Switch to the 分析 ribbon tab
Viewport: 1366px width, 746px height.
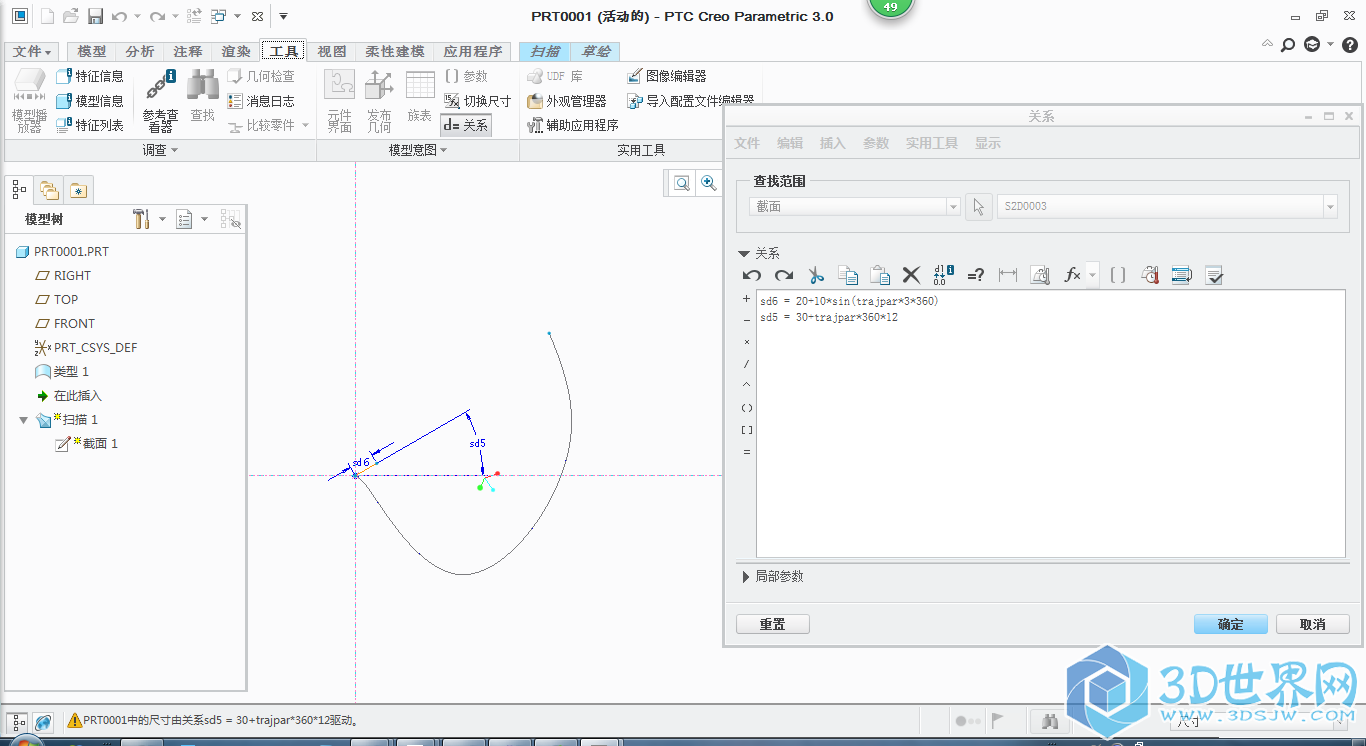pos(140,52)
